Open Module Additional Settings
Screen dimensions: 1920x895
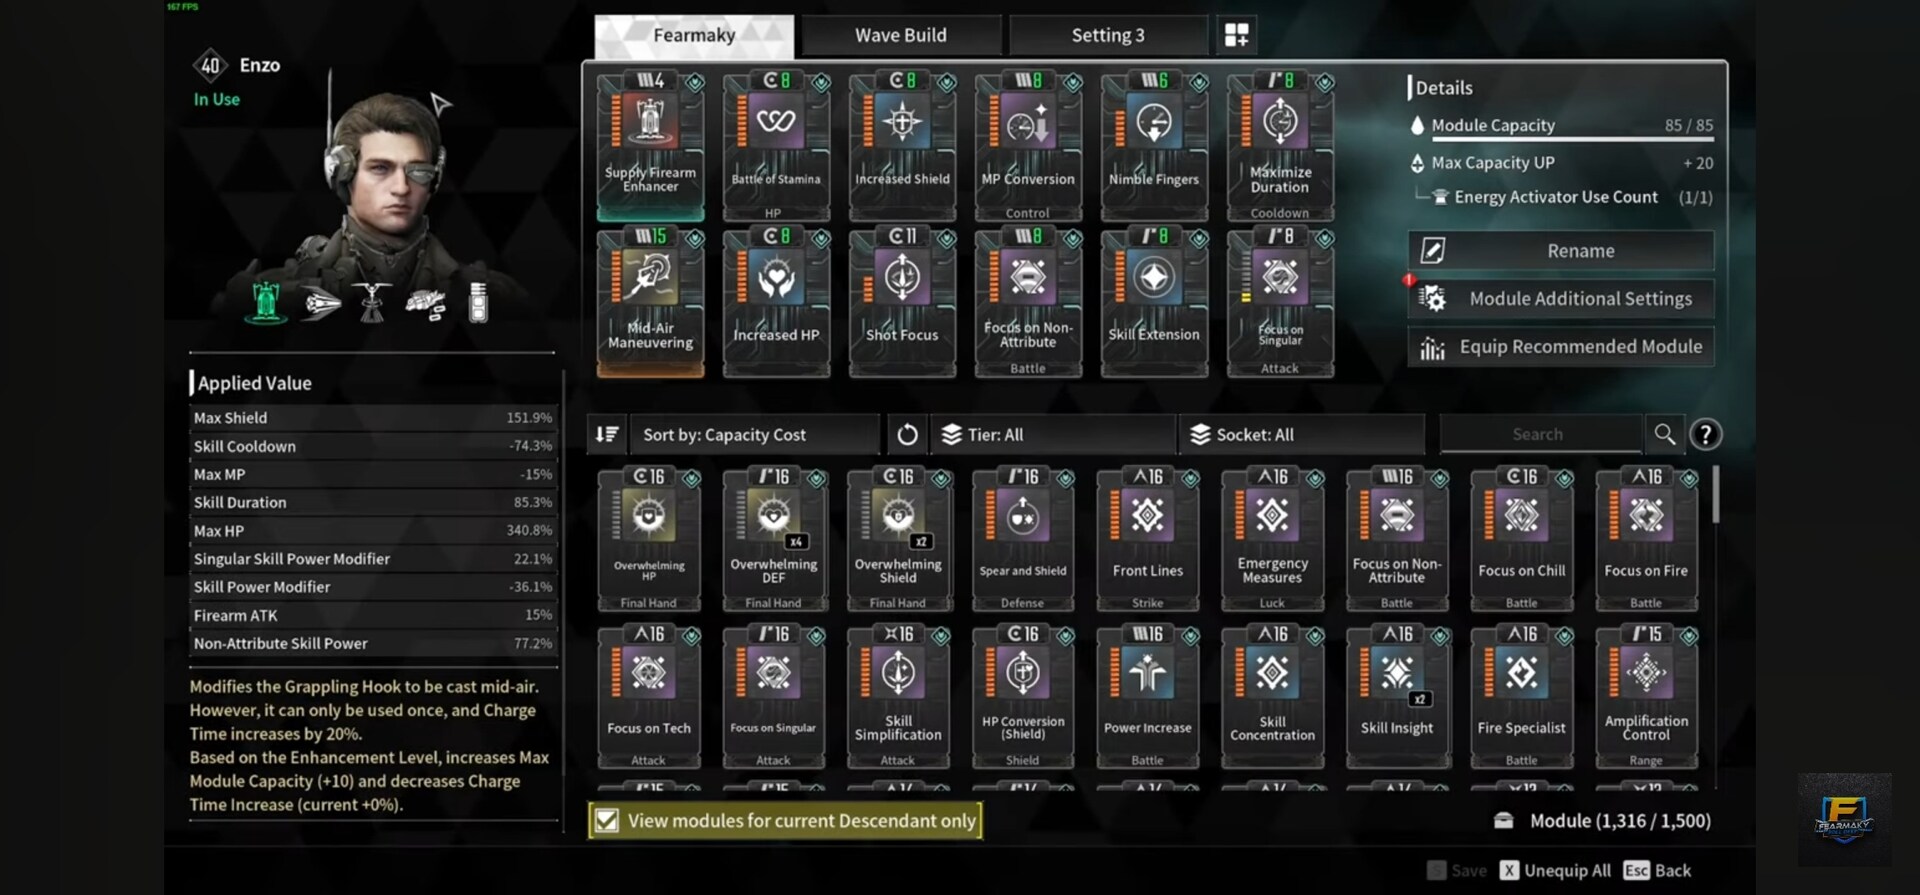click(1561, 299)
